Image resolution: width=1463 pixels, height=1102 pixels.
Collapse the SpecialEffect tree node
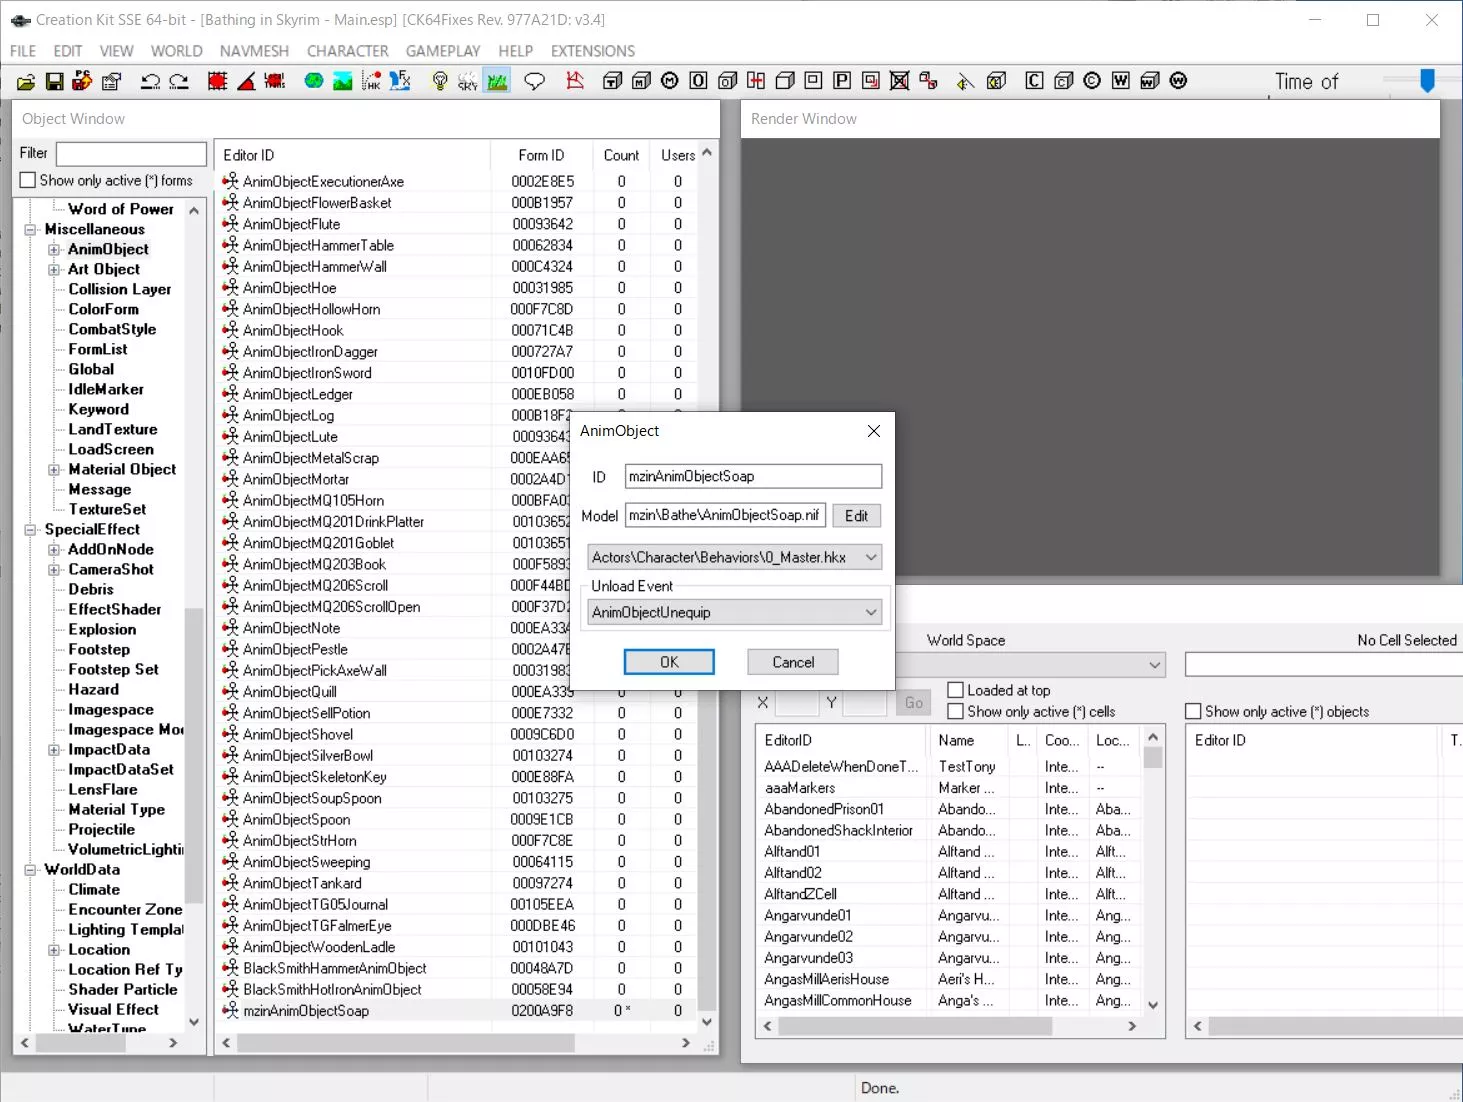[x=30, y=529]
